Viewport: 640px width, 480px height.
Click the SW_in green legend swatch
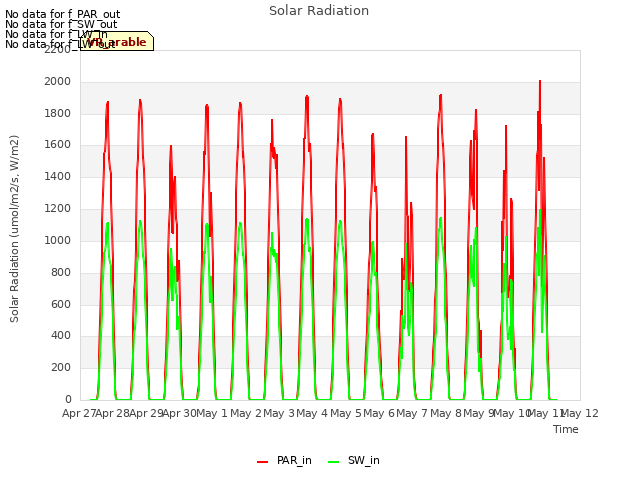click(x=333, y=462)
